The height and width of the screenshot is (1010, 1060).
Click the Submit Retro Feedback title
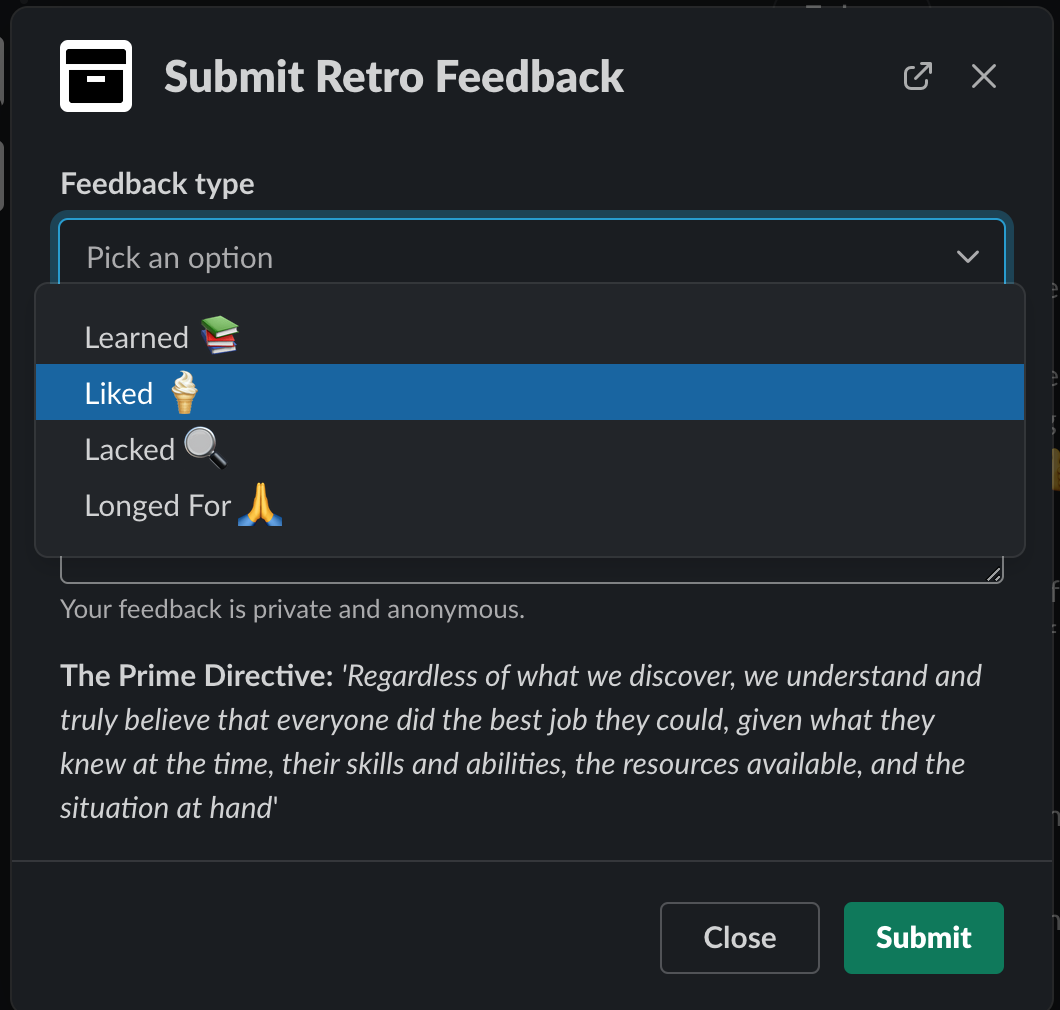point(395,76)
